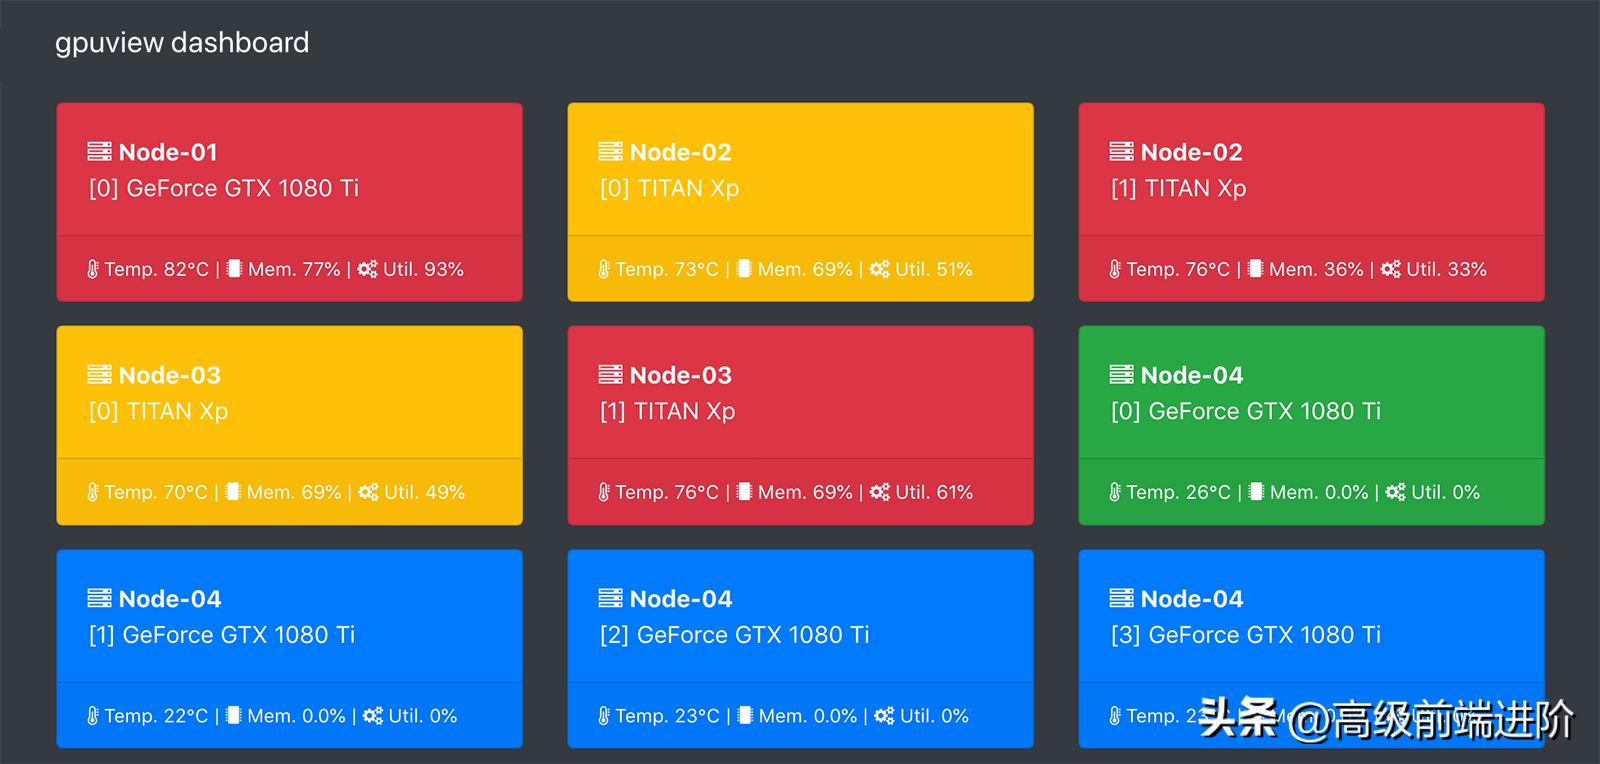Image resolution: width=1600 pixels, height=764 pixels.
Task: Click the thermometer icon next to Temp. 82°C
Action: tap(93, 269)
